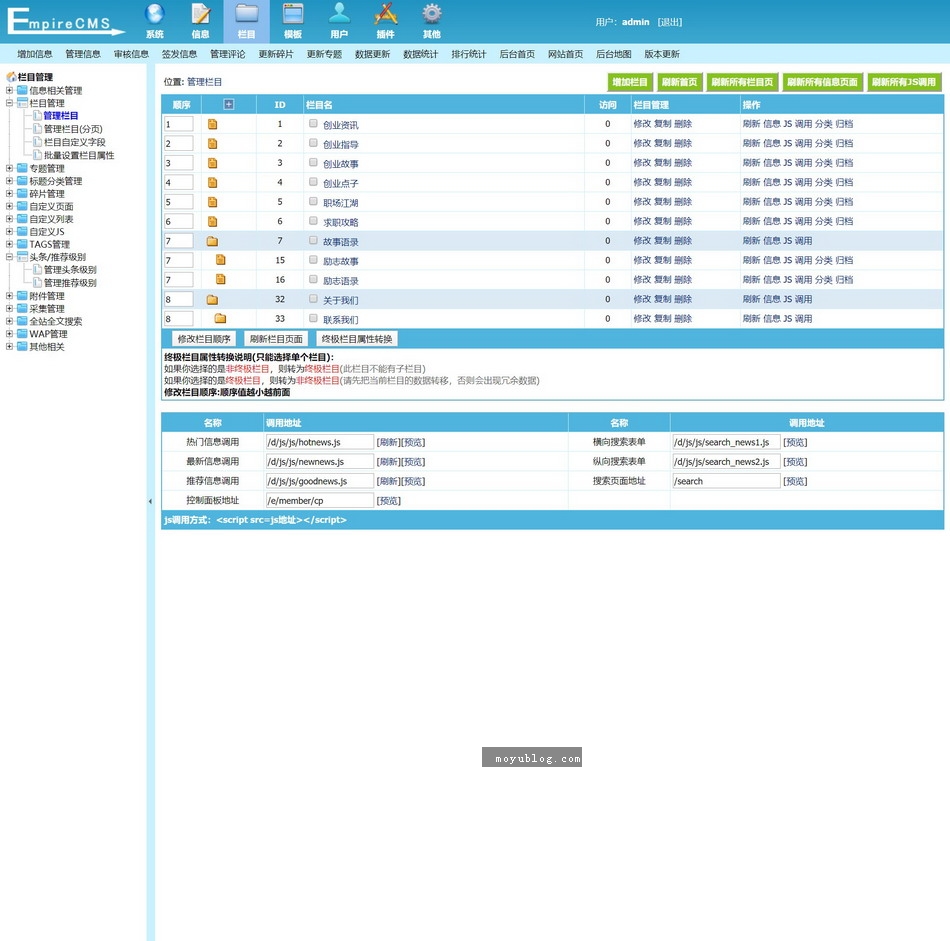Open the 模板 window icon
The image size is (950, 941).
click(293, 14)
